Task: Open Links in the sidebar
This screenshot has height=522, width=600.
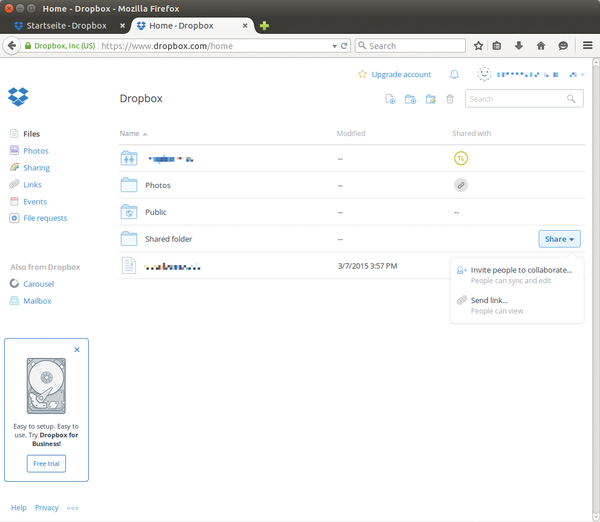Action: click(x=33, y=185)
